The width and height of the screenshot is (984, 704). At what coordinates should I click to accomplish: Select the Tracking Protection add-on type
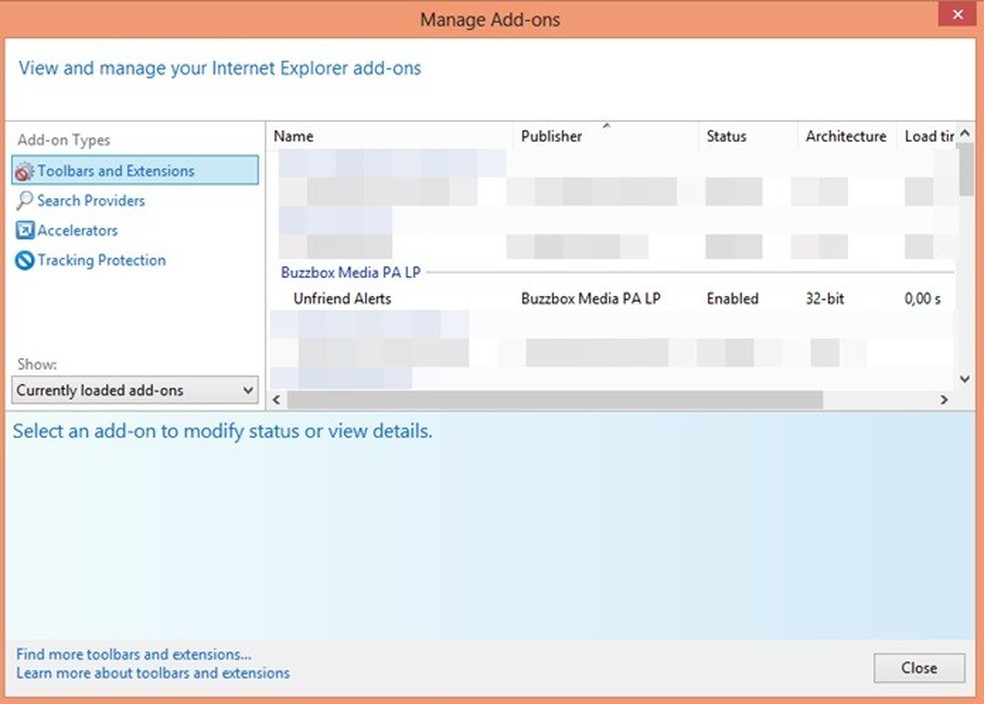101,261
